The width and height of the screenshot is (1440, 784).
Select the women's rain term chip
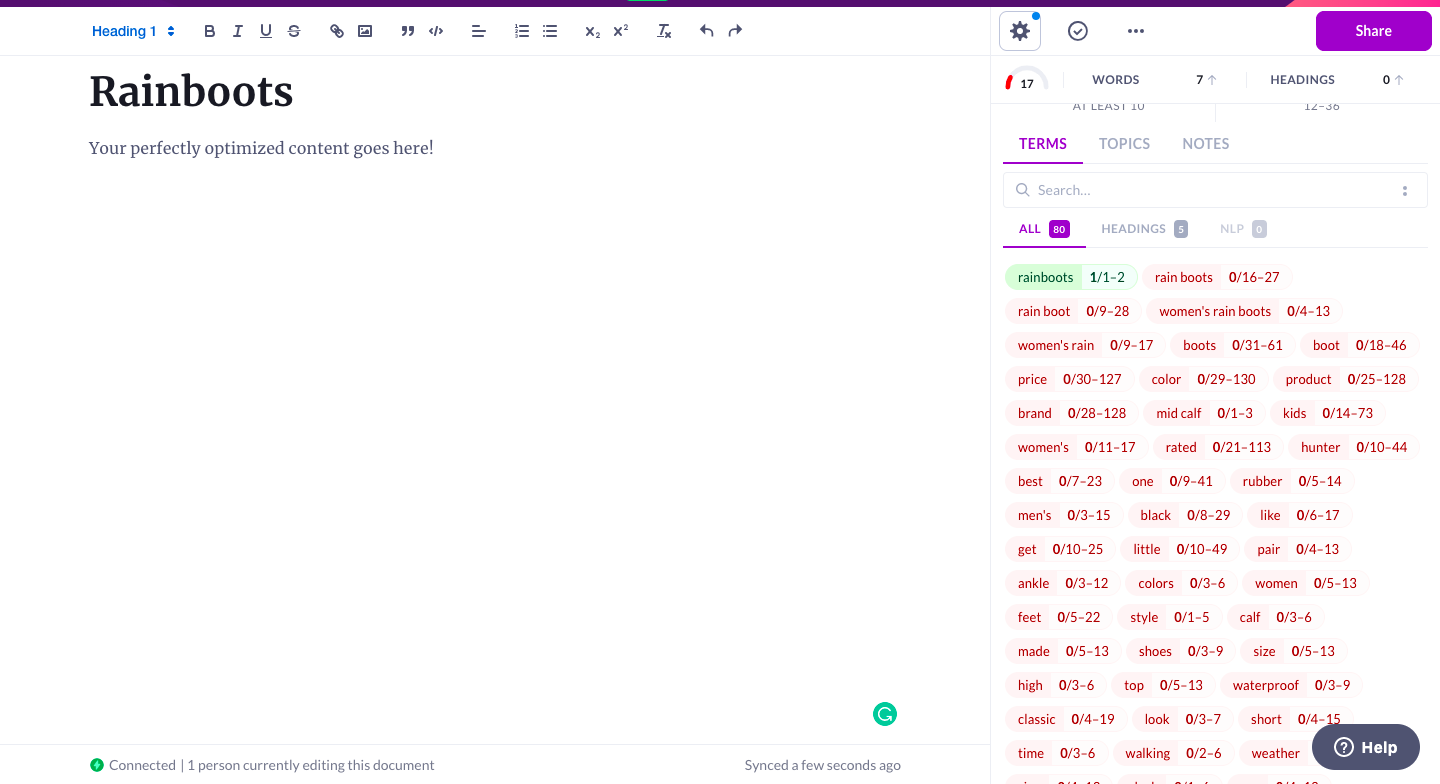click(1085, 345)
